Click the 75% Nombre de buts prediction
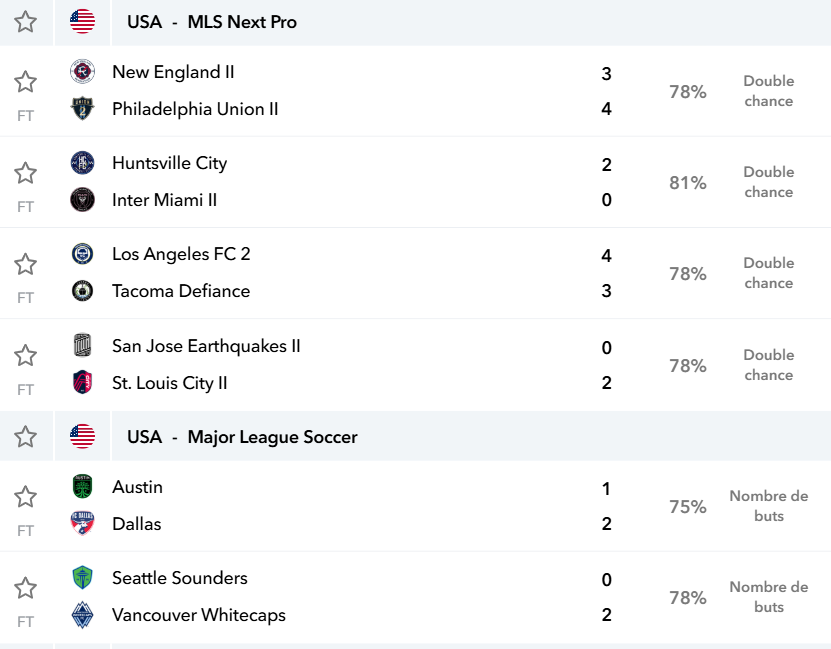The image size is (831, 649). (x=738, y=506)
